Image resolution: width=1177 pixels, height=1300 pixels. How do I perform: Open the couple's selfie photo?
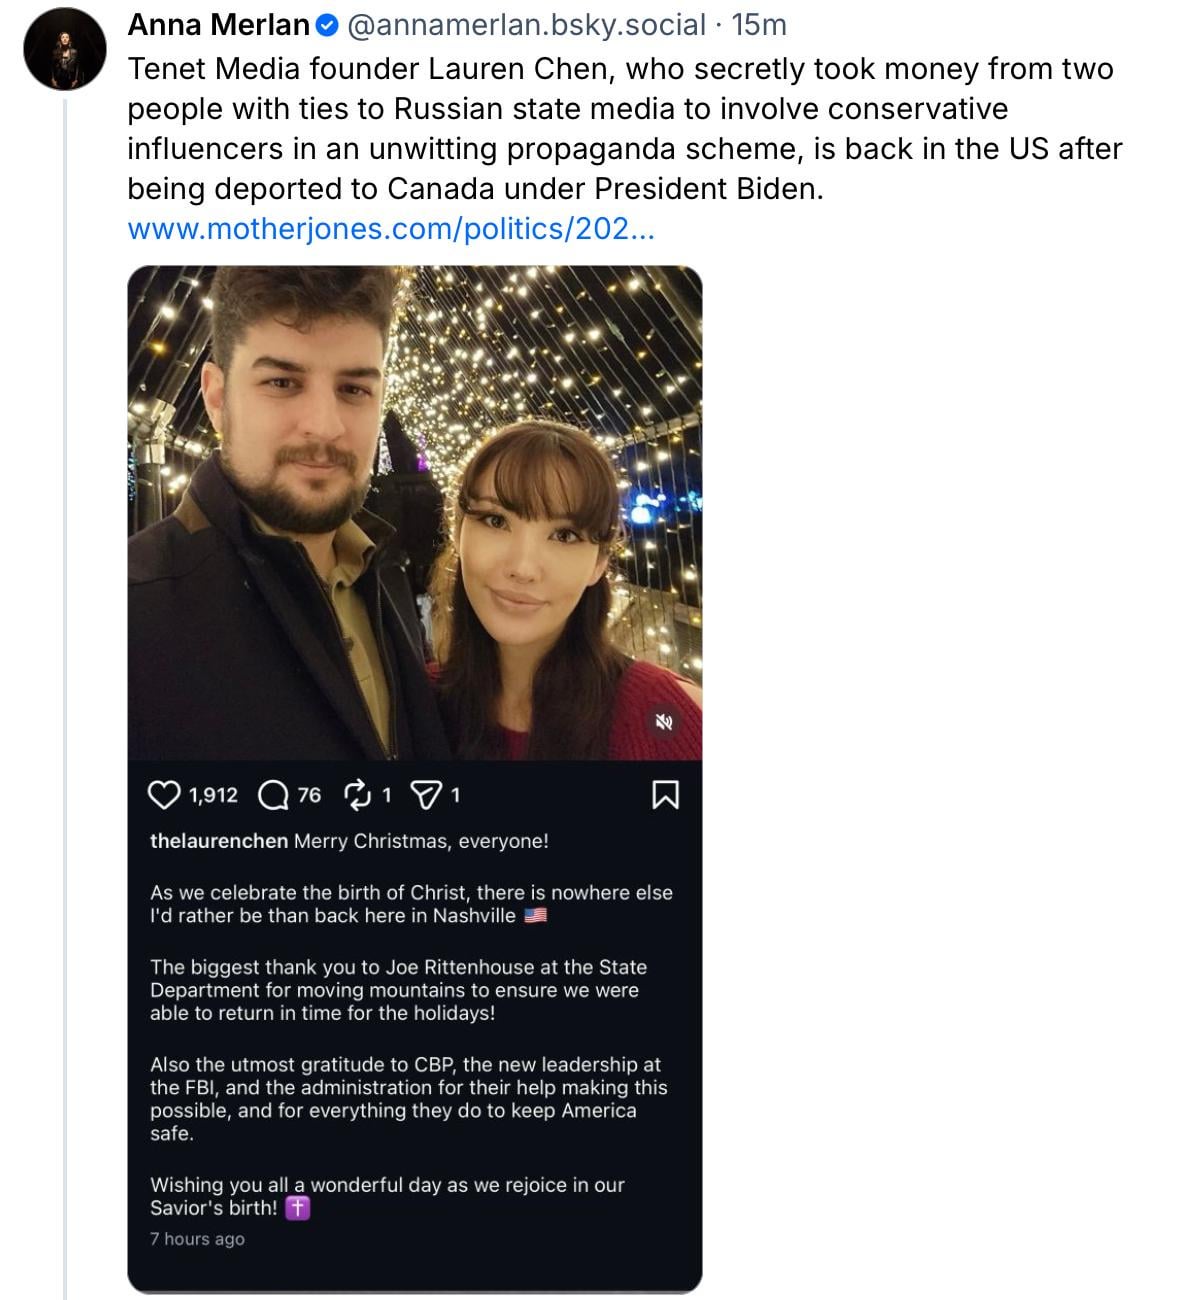click(414, 512)
